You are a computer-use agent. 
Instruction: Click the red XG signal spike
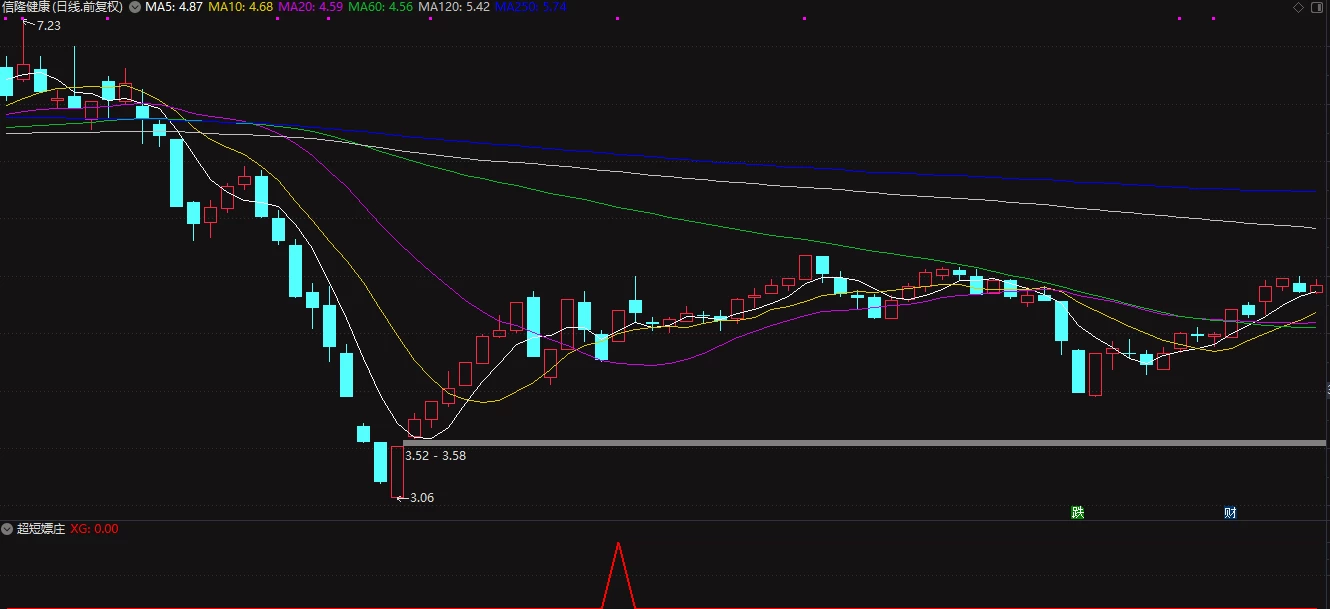(x=619, y=575)
